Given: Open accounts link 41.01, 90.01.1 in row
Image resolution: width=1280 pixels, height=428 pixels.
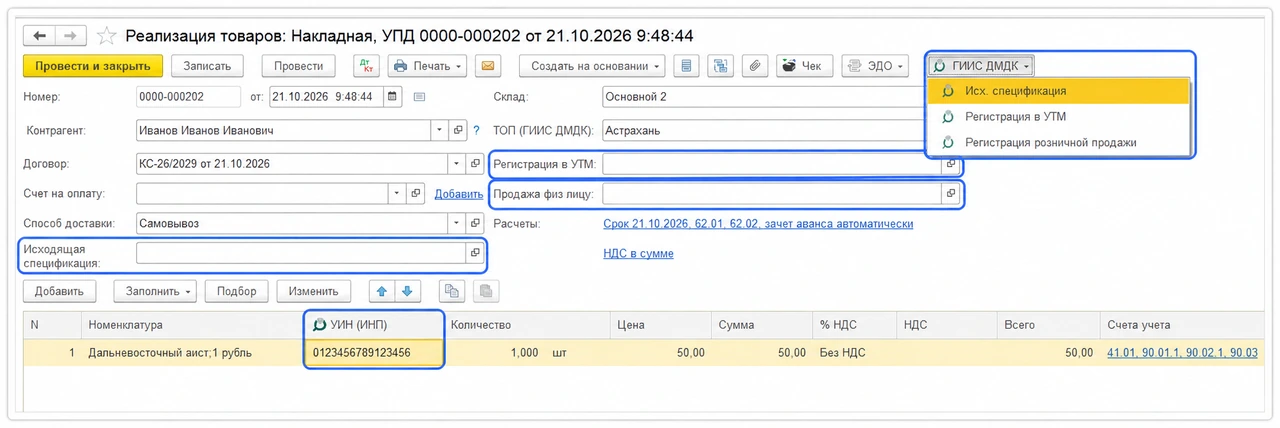Looking at the screenshot, I should click(1182, 352).
